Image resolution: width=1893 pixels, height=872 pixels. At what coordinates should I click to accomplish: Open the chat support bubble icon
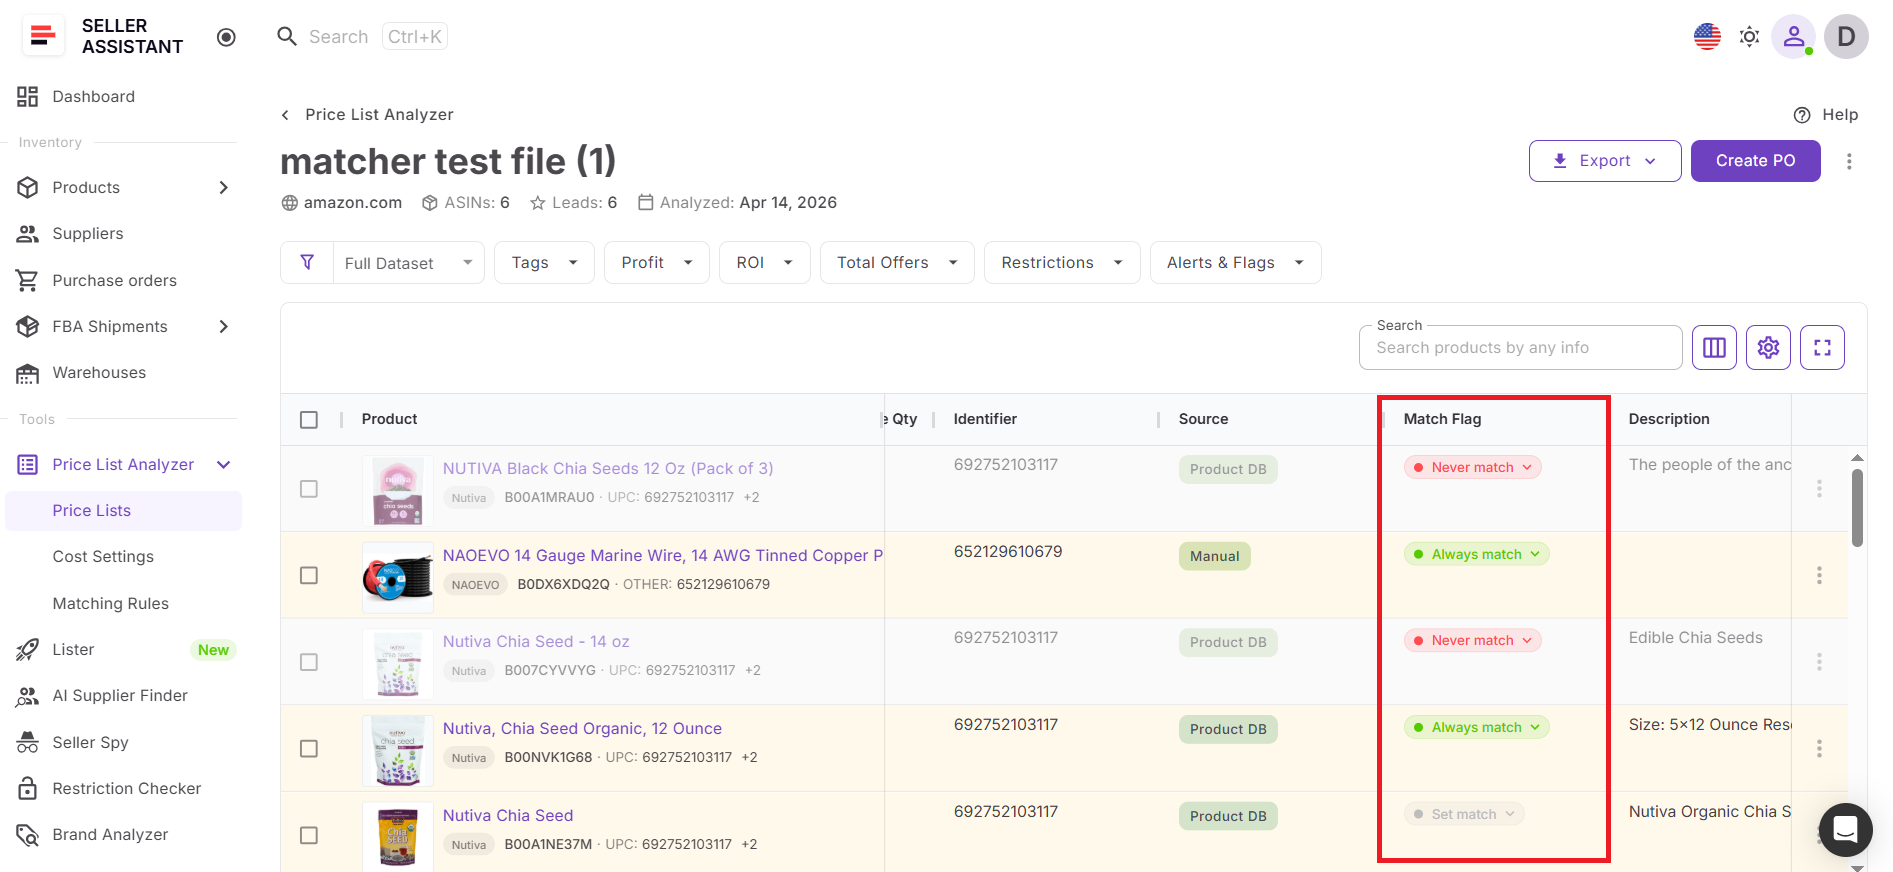pyautogui.click(x=1845, y=830)
